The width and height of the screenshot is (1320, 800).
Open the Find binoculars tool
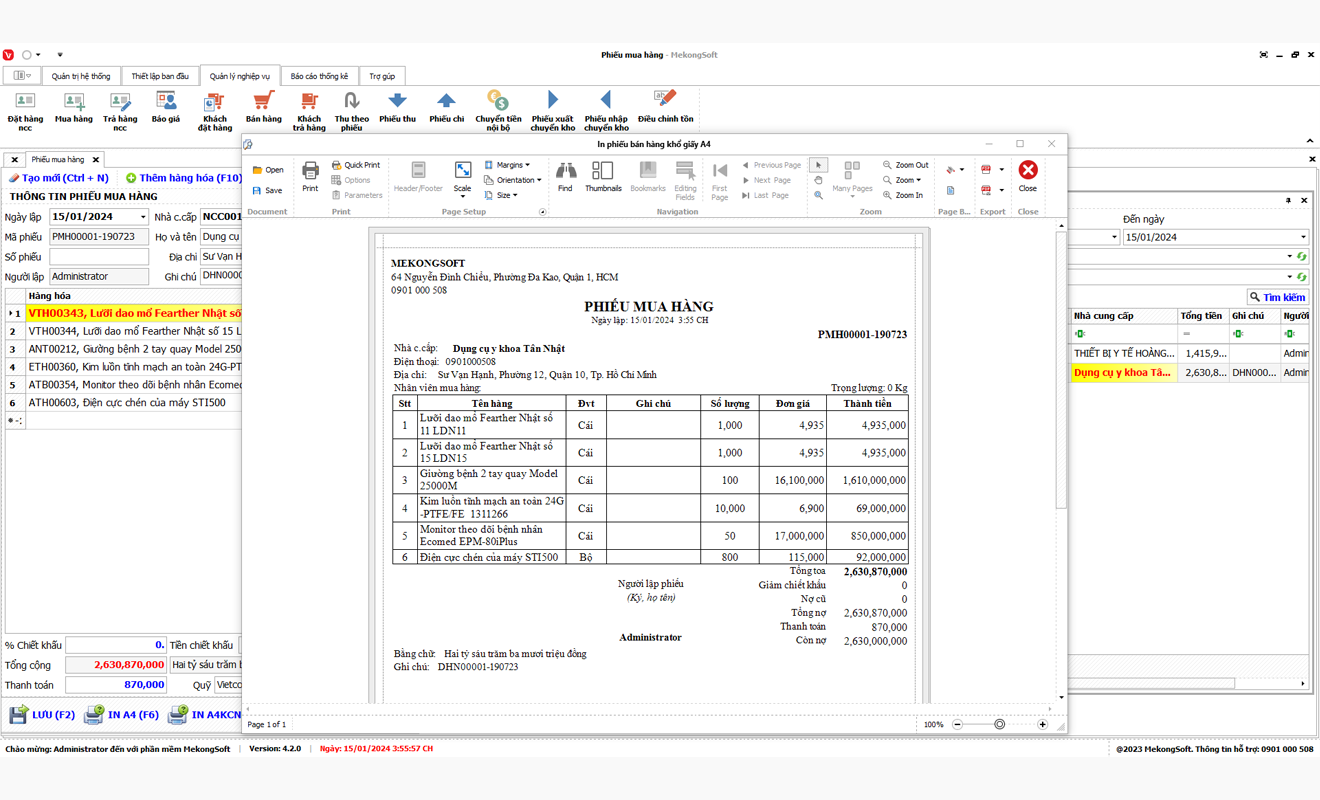[565, 176]
